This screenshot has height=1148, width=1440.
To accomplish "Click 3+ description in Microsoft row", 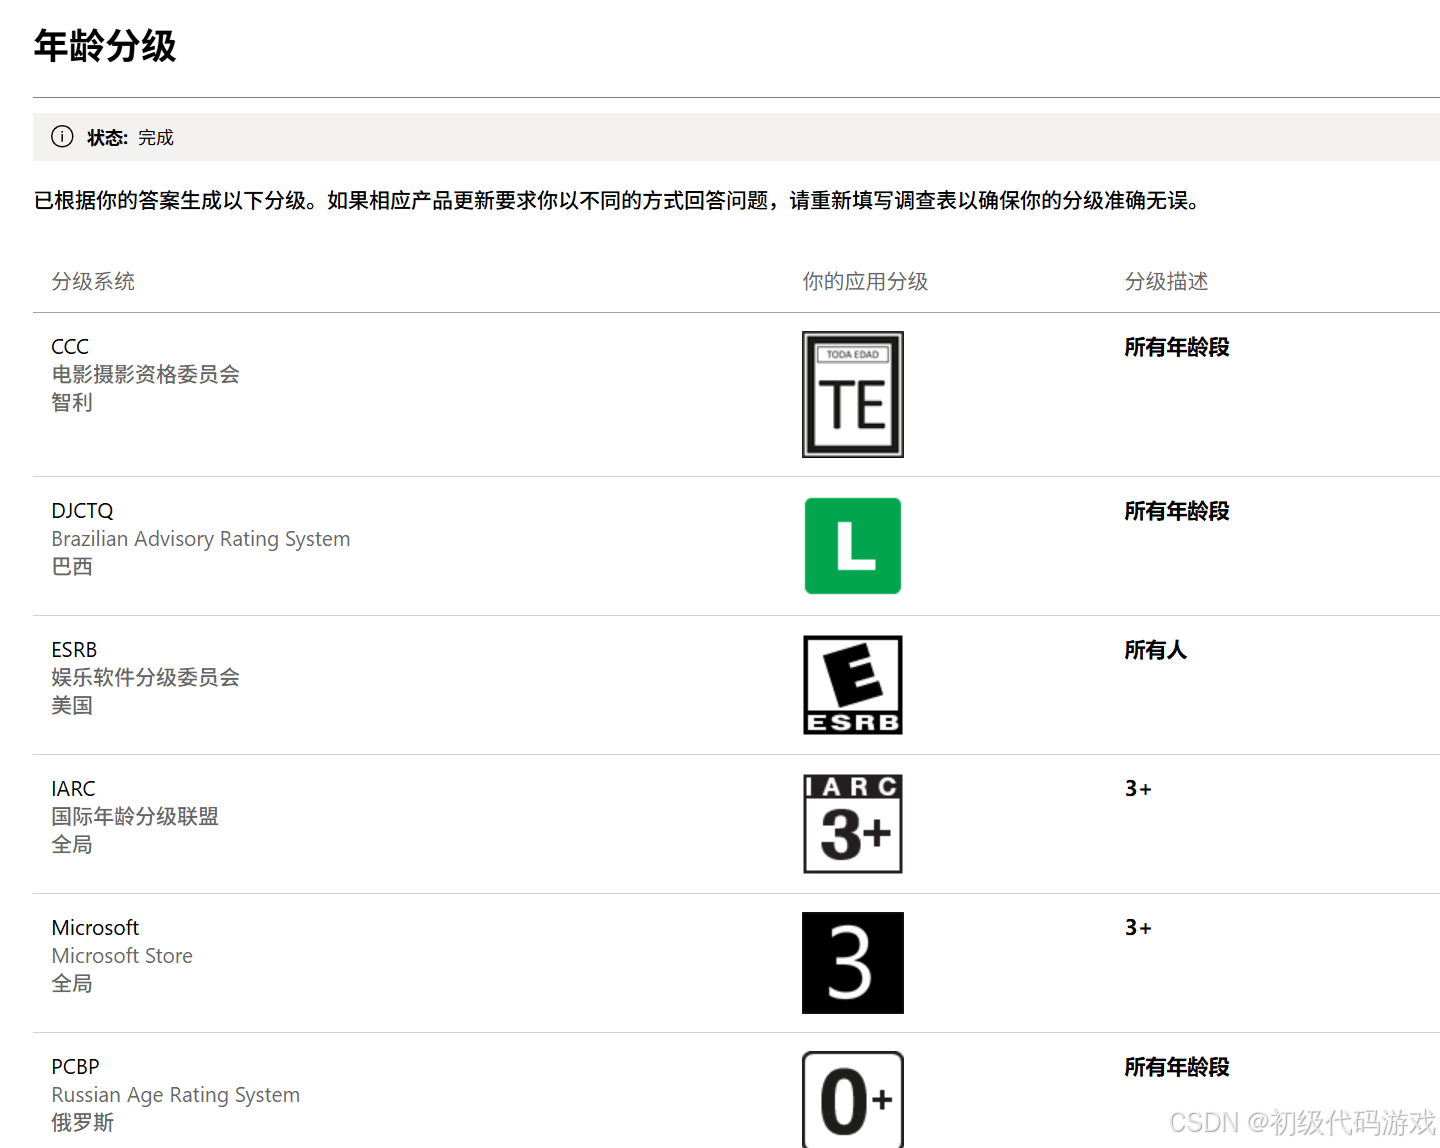I will pyautogui.click(x=1138, y=928).
